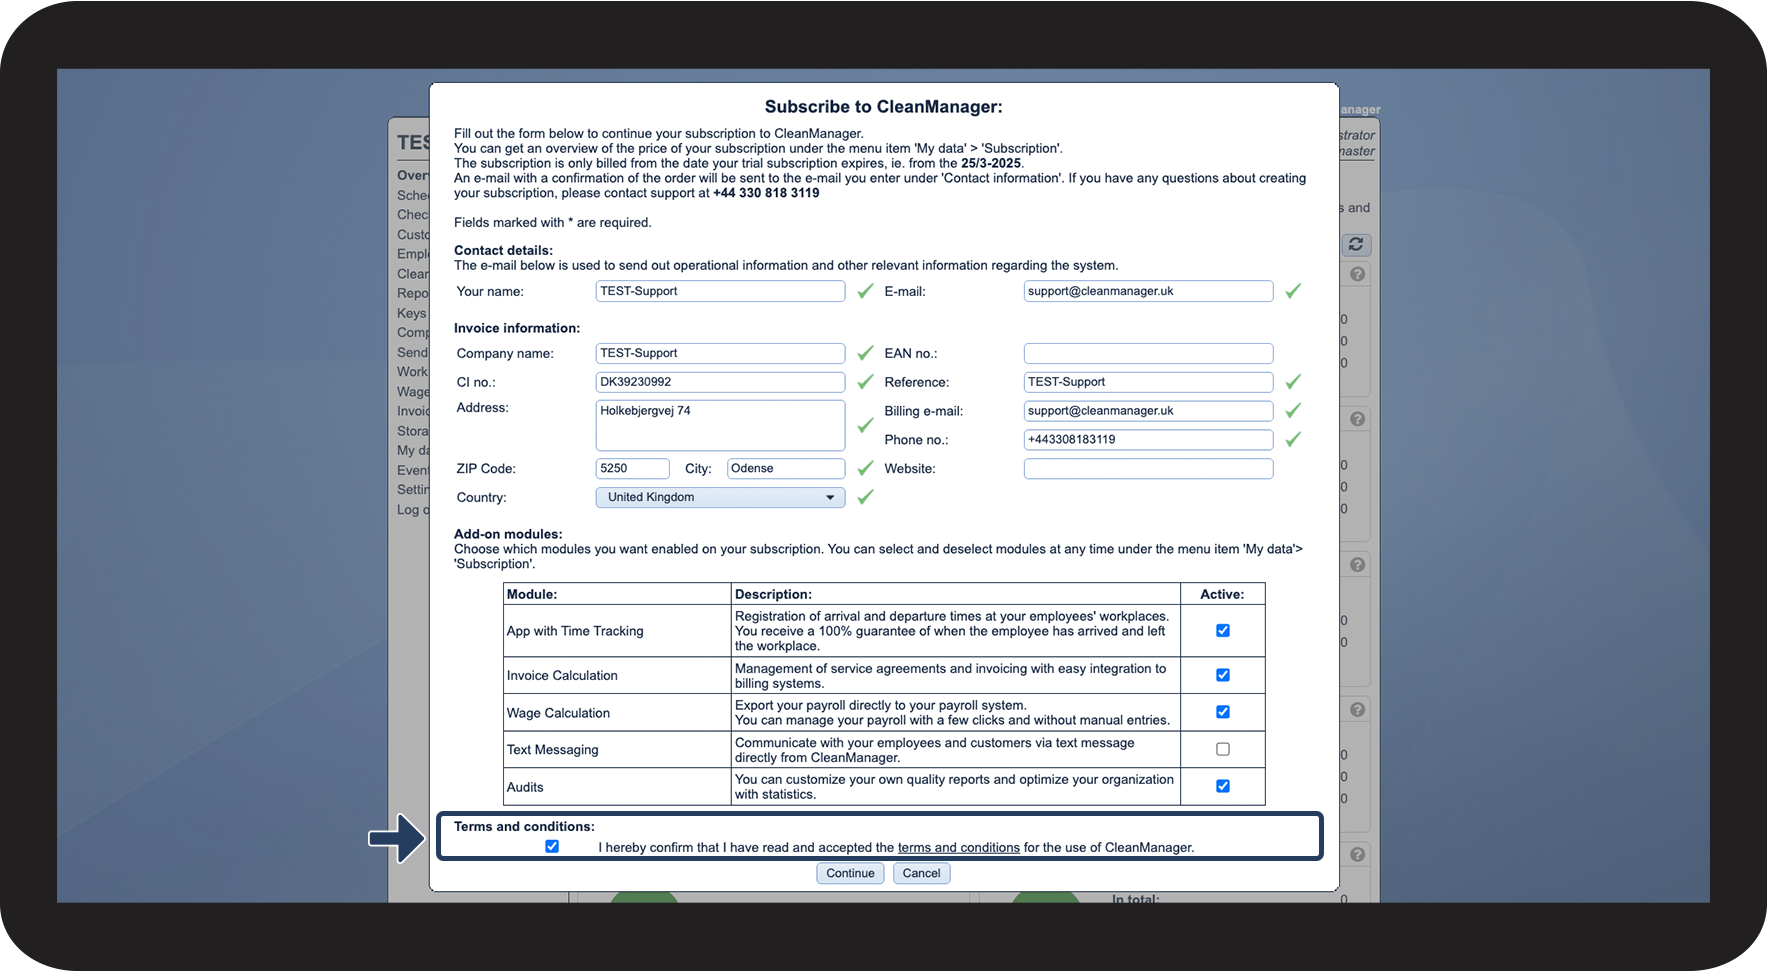
Task: Click the City input field
Action: pyautogui.click(x=786, y=468)
